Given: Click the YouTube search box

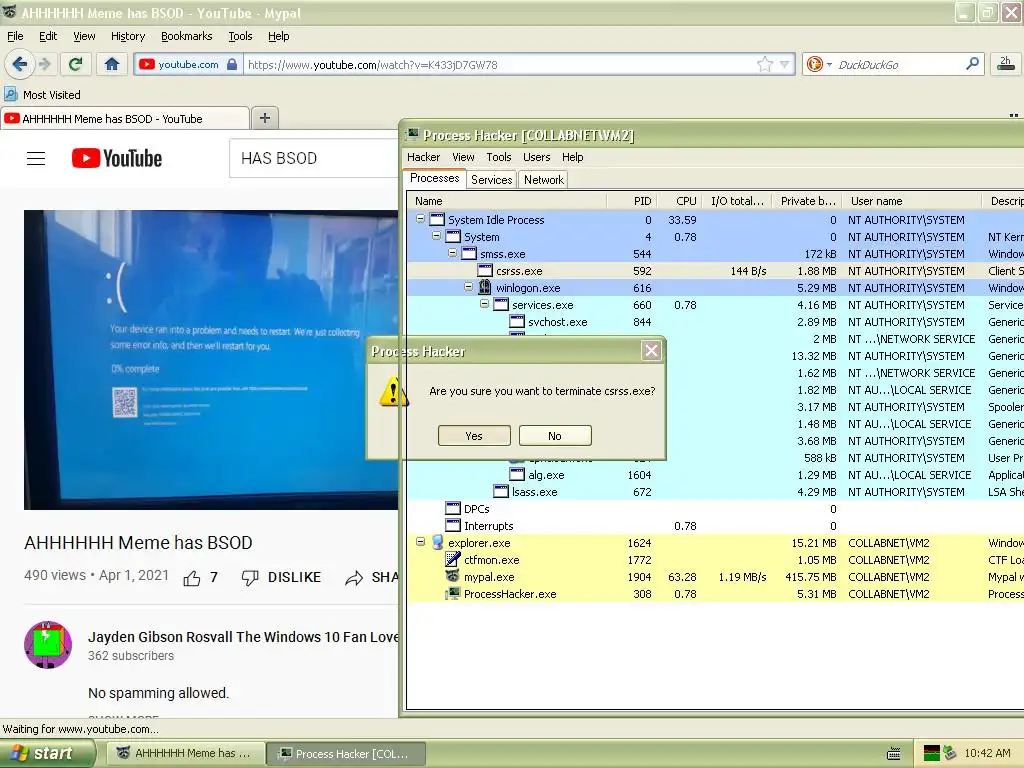Looking at the screenshot, I should coord(313,158).
